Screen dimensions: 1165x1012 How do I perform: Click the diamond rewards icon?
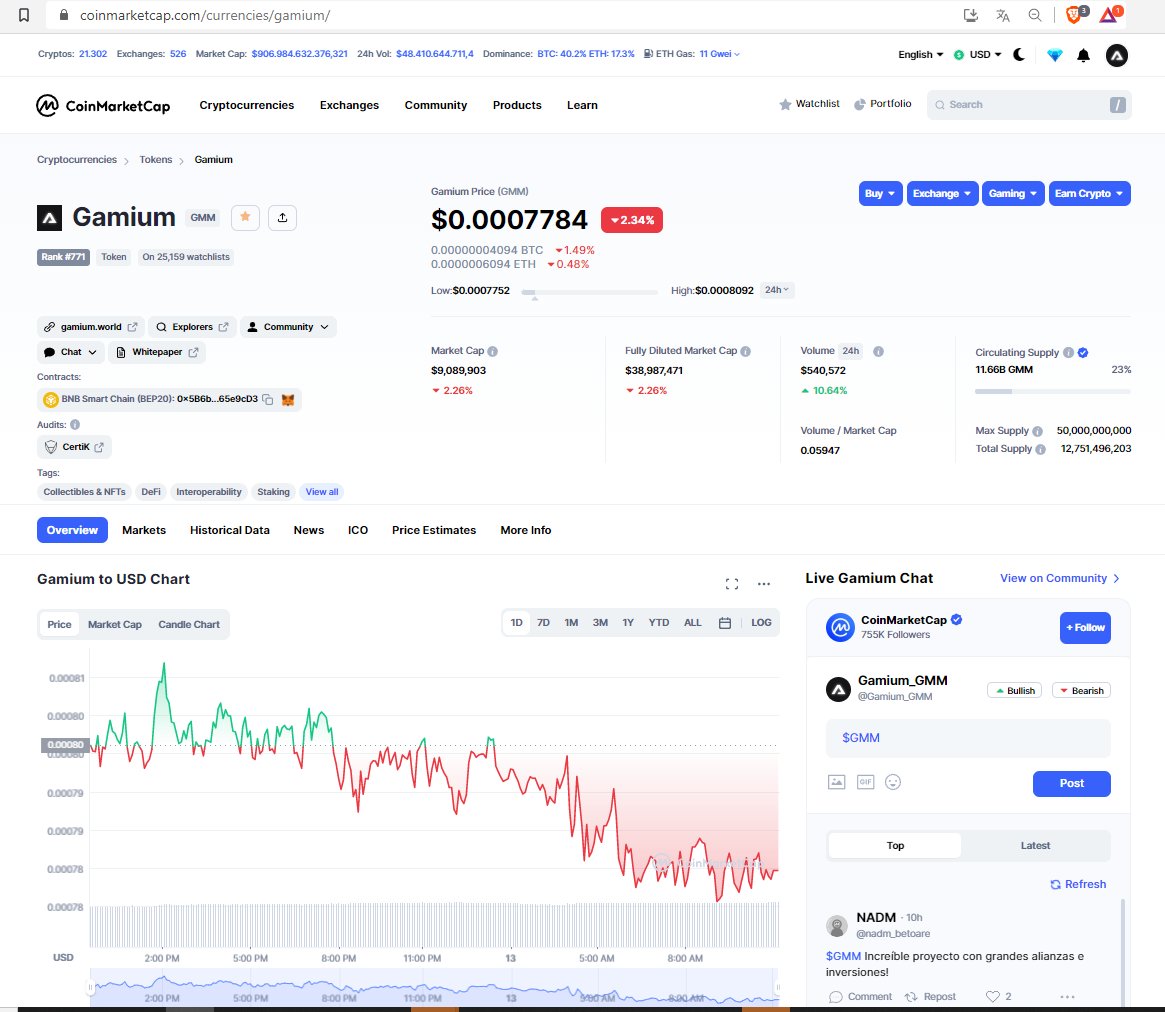[1054, 55]
